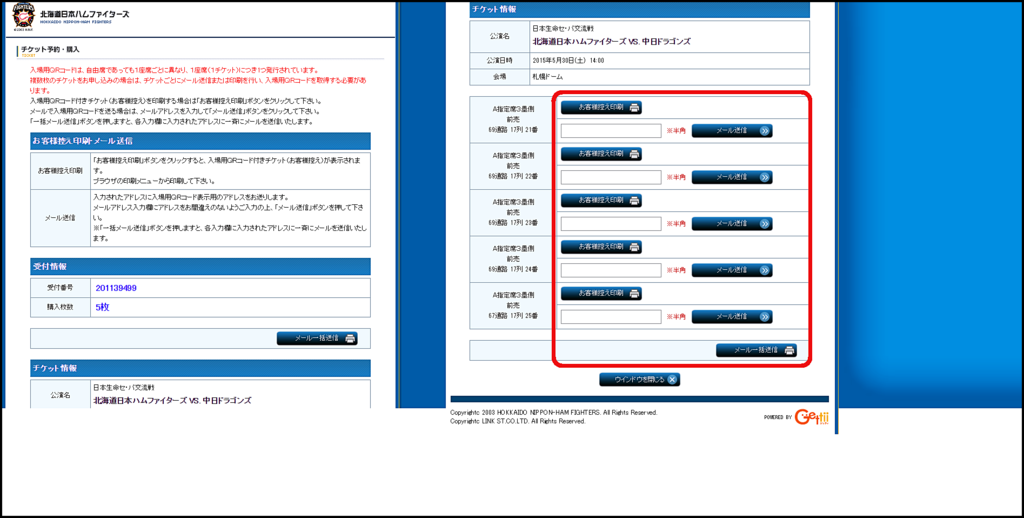
Task: Focus the email address field for seat 25番
Action: tap(611, 316)
